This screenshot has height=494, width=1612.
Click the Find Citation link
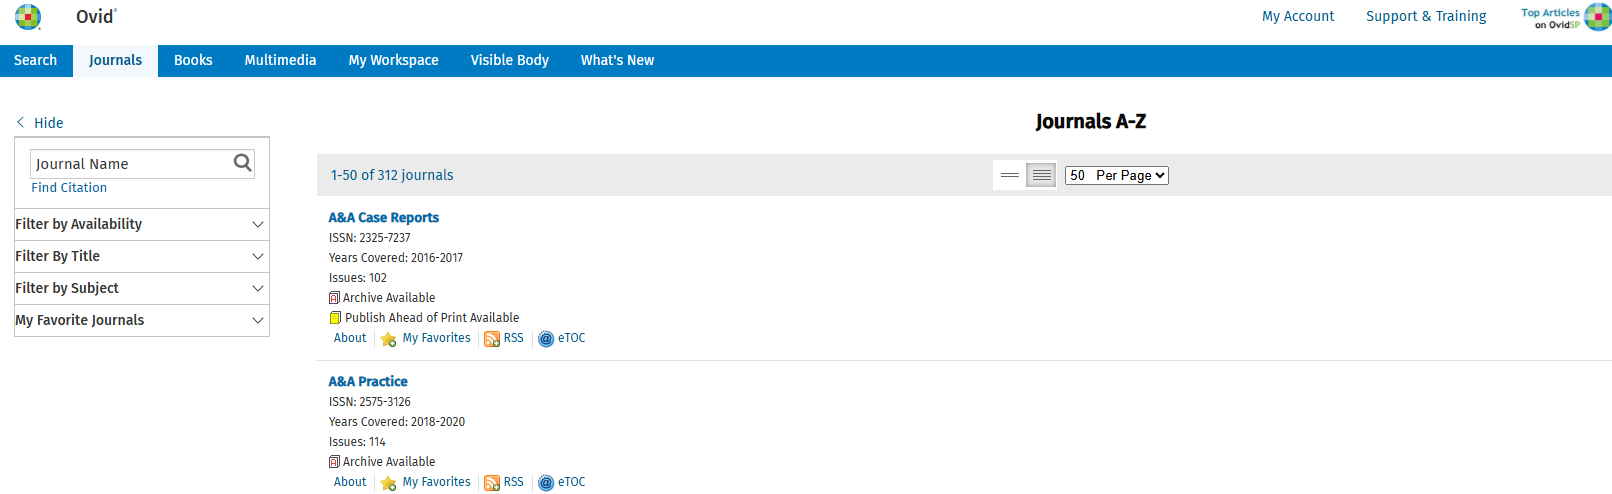[69, 188]
